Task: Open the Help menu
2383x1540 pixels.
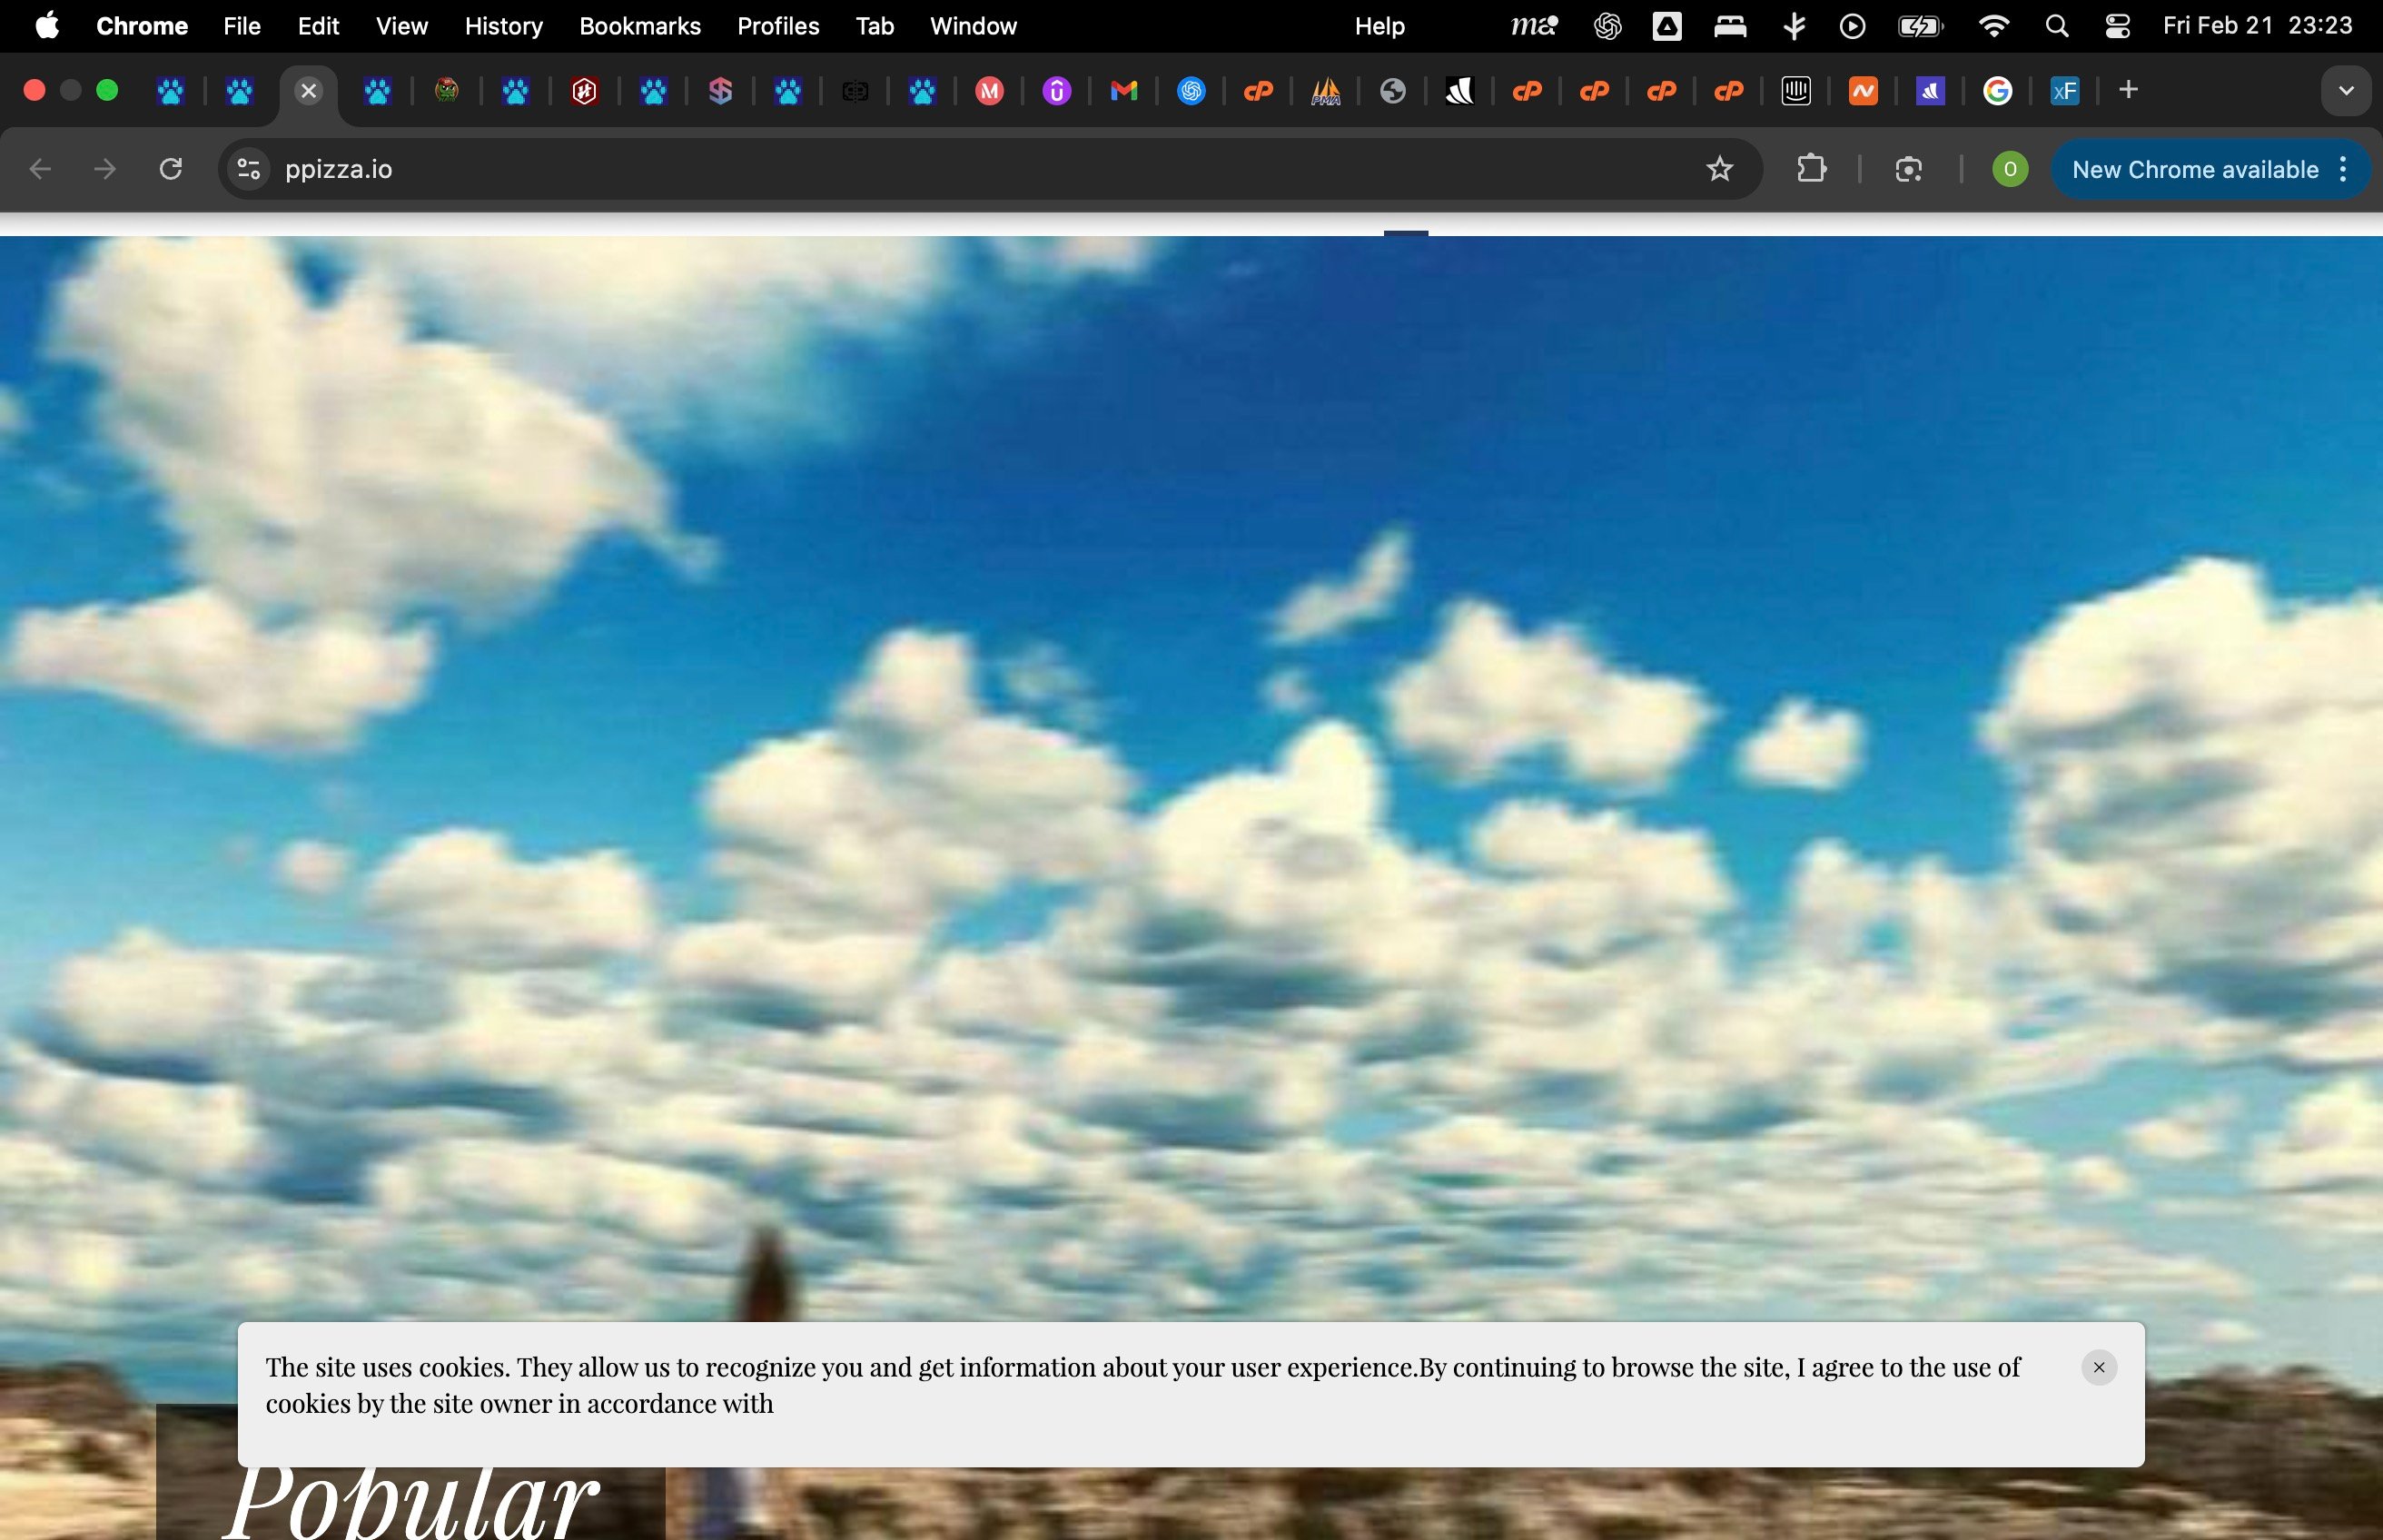Action: (x=1380, y=26)
